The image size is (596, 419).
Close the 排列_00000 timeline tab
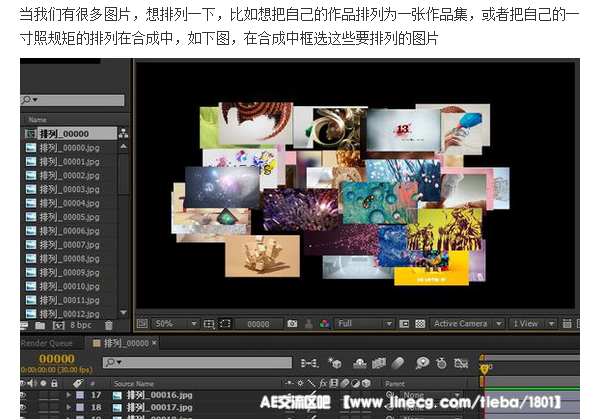(154, 343)
